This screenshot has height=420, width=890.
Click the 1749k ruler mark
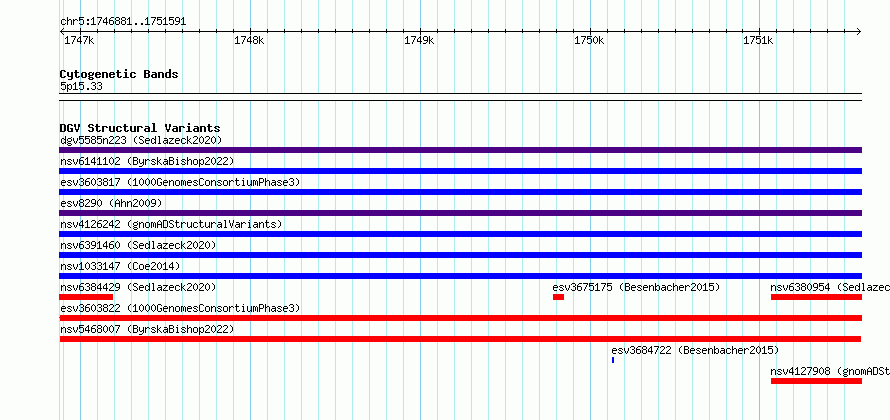point(419,40)
